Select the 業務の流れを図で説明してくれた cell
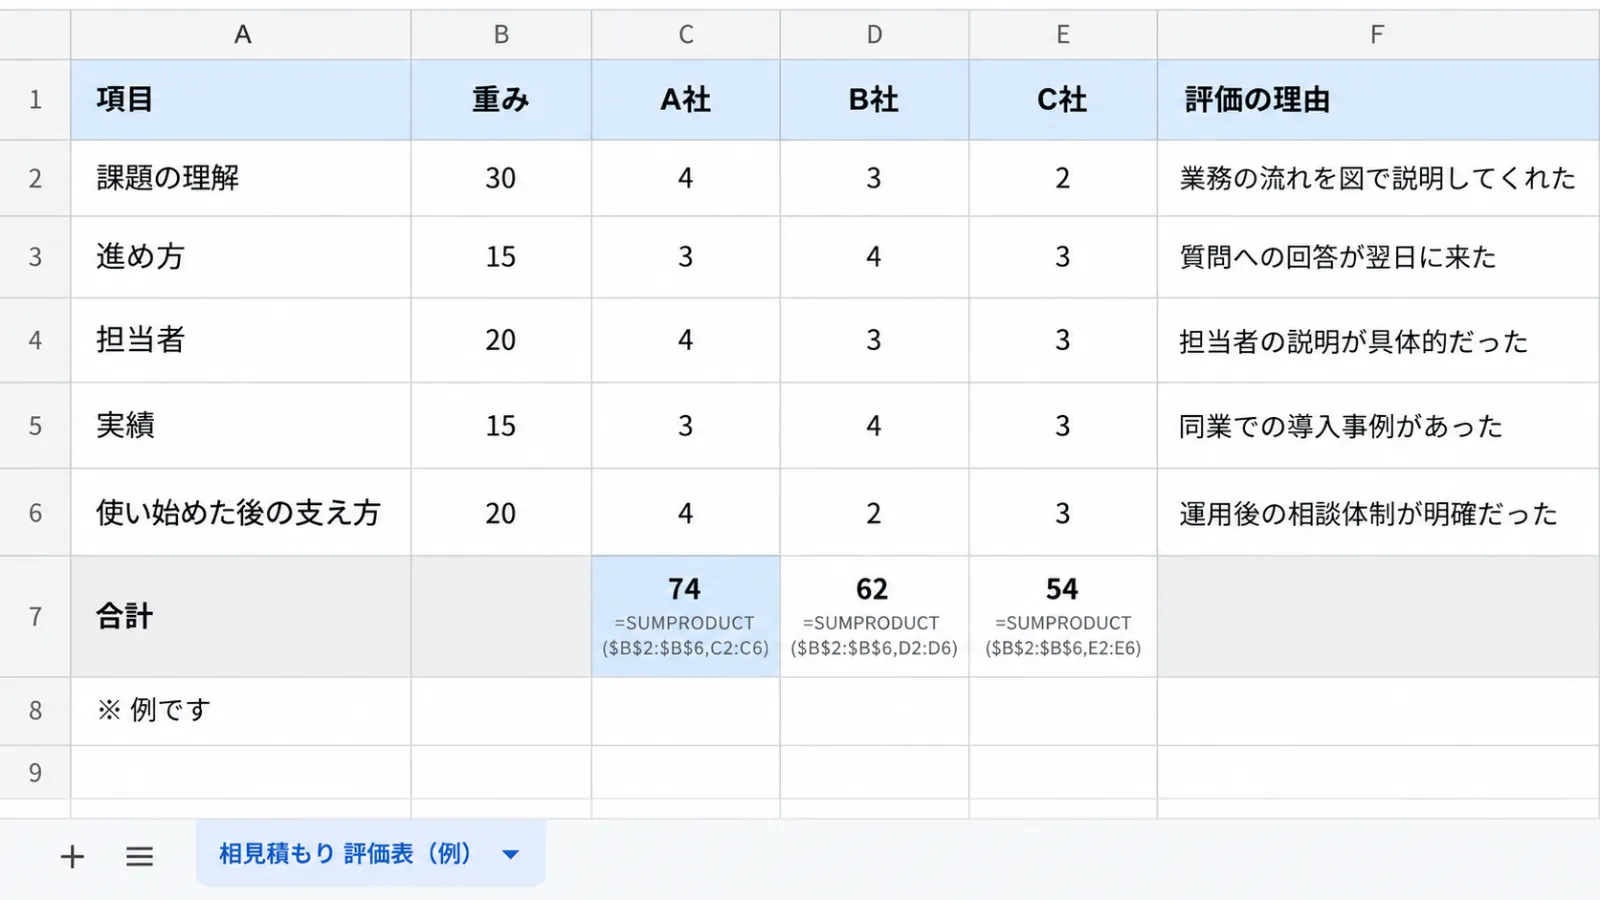Screen dimensions: 1600x900 pyautogui.click(x=1378, y=178)
